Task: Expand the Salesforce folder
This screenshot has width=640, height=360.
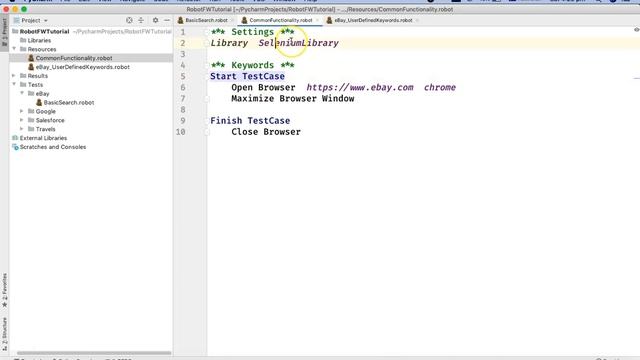Action: point(22,120)
